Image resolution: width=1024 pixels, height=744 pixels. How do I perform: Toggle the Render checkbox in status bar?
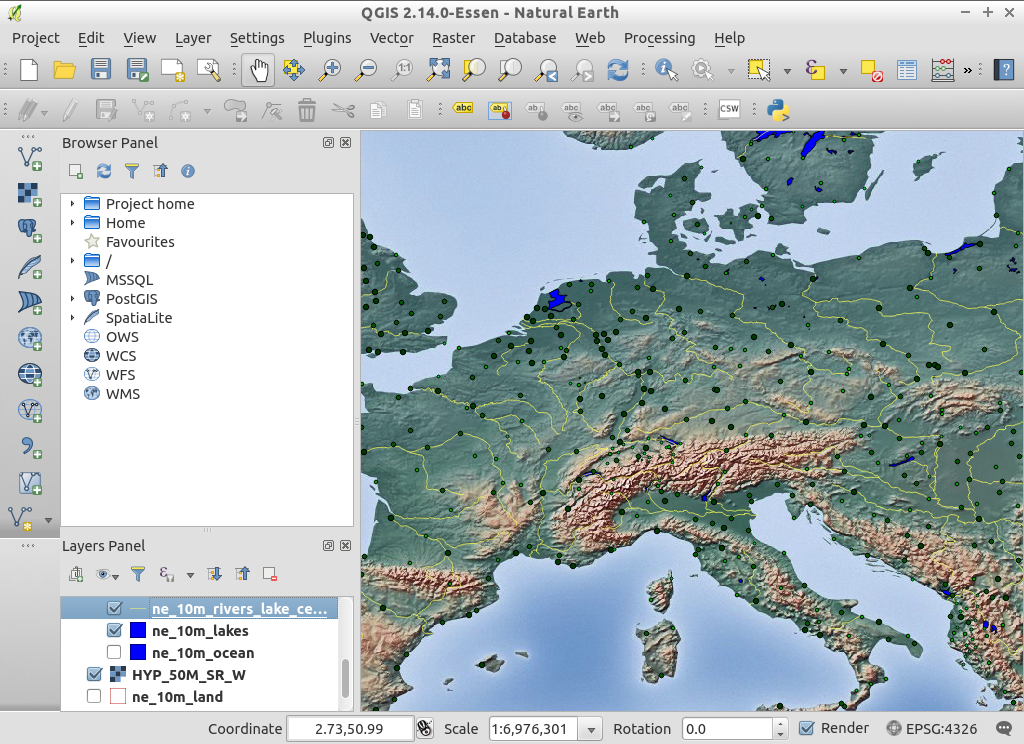point(807,728)
